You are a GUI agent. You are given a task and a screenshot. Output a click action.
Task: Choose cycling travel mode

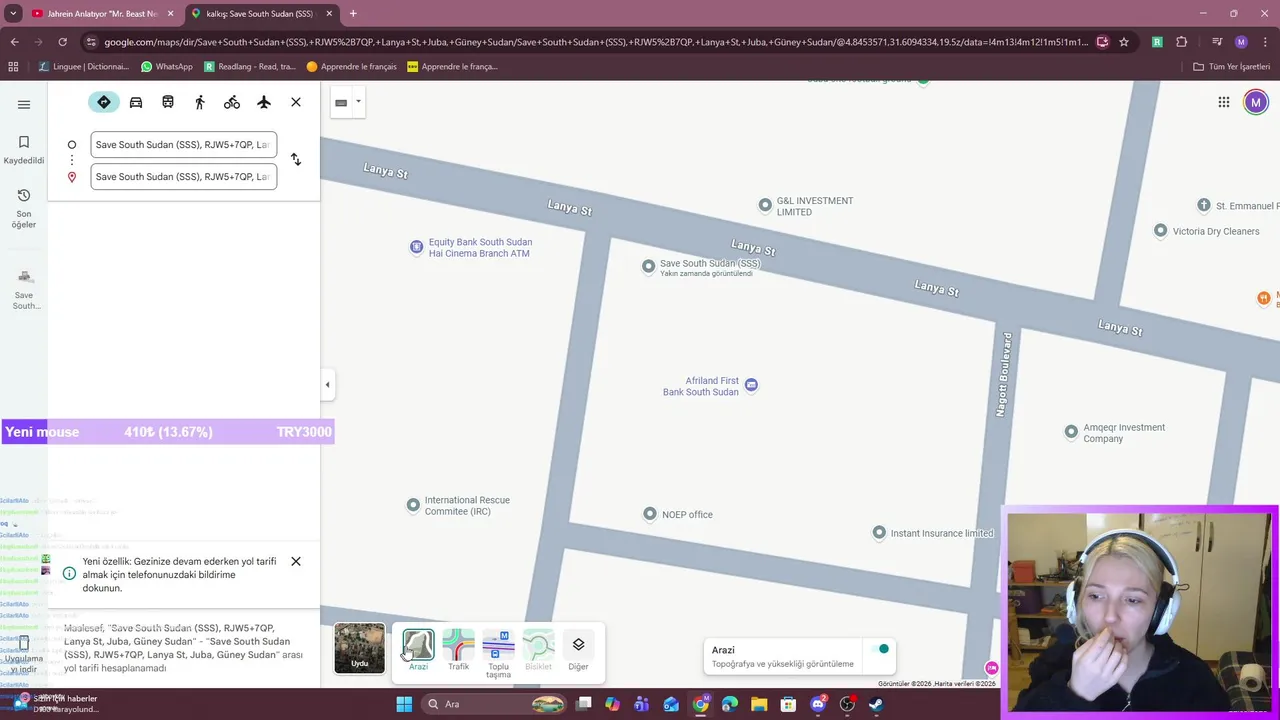(232, 102)
